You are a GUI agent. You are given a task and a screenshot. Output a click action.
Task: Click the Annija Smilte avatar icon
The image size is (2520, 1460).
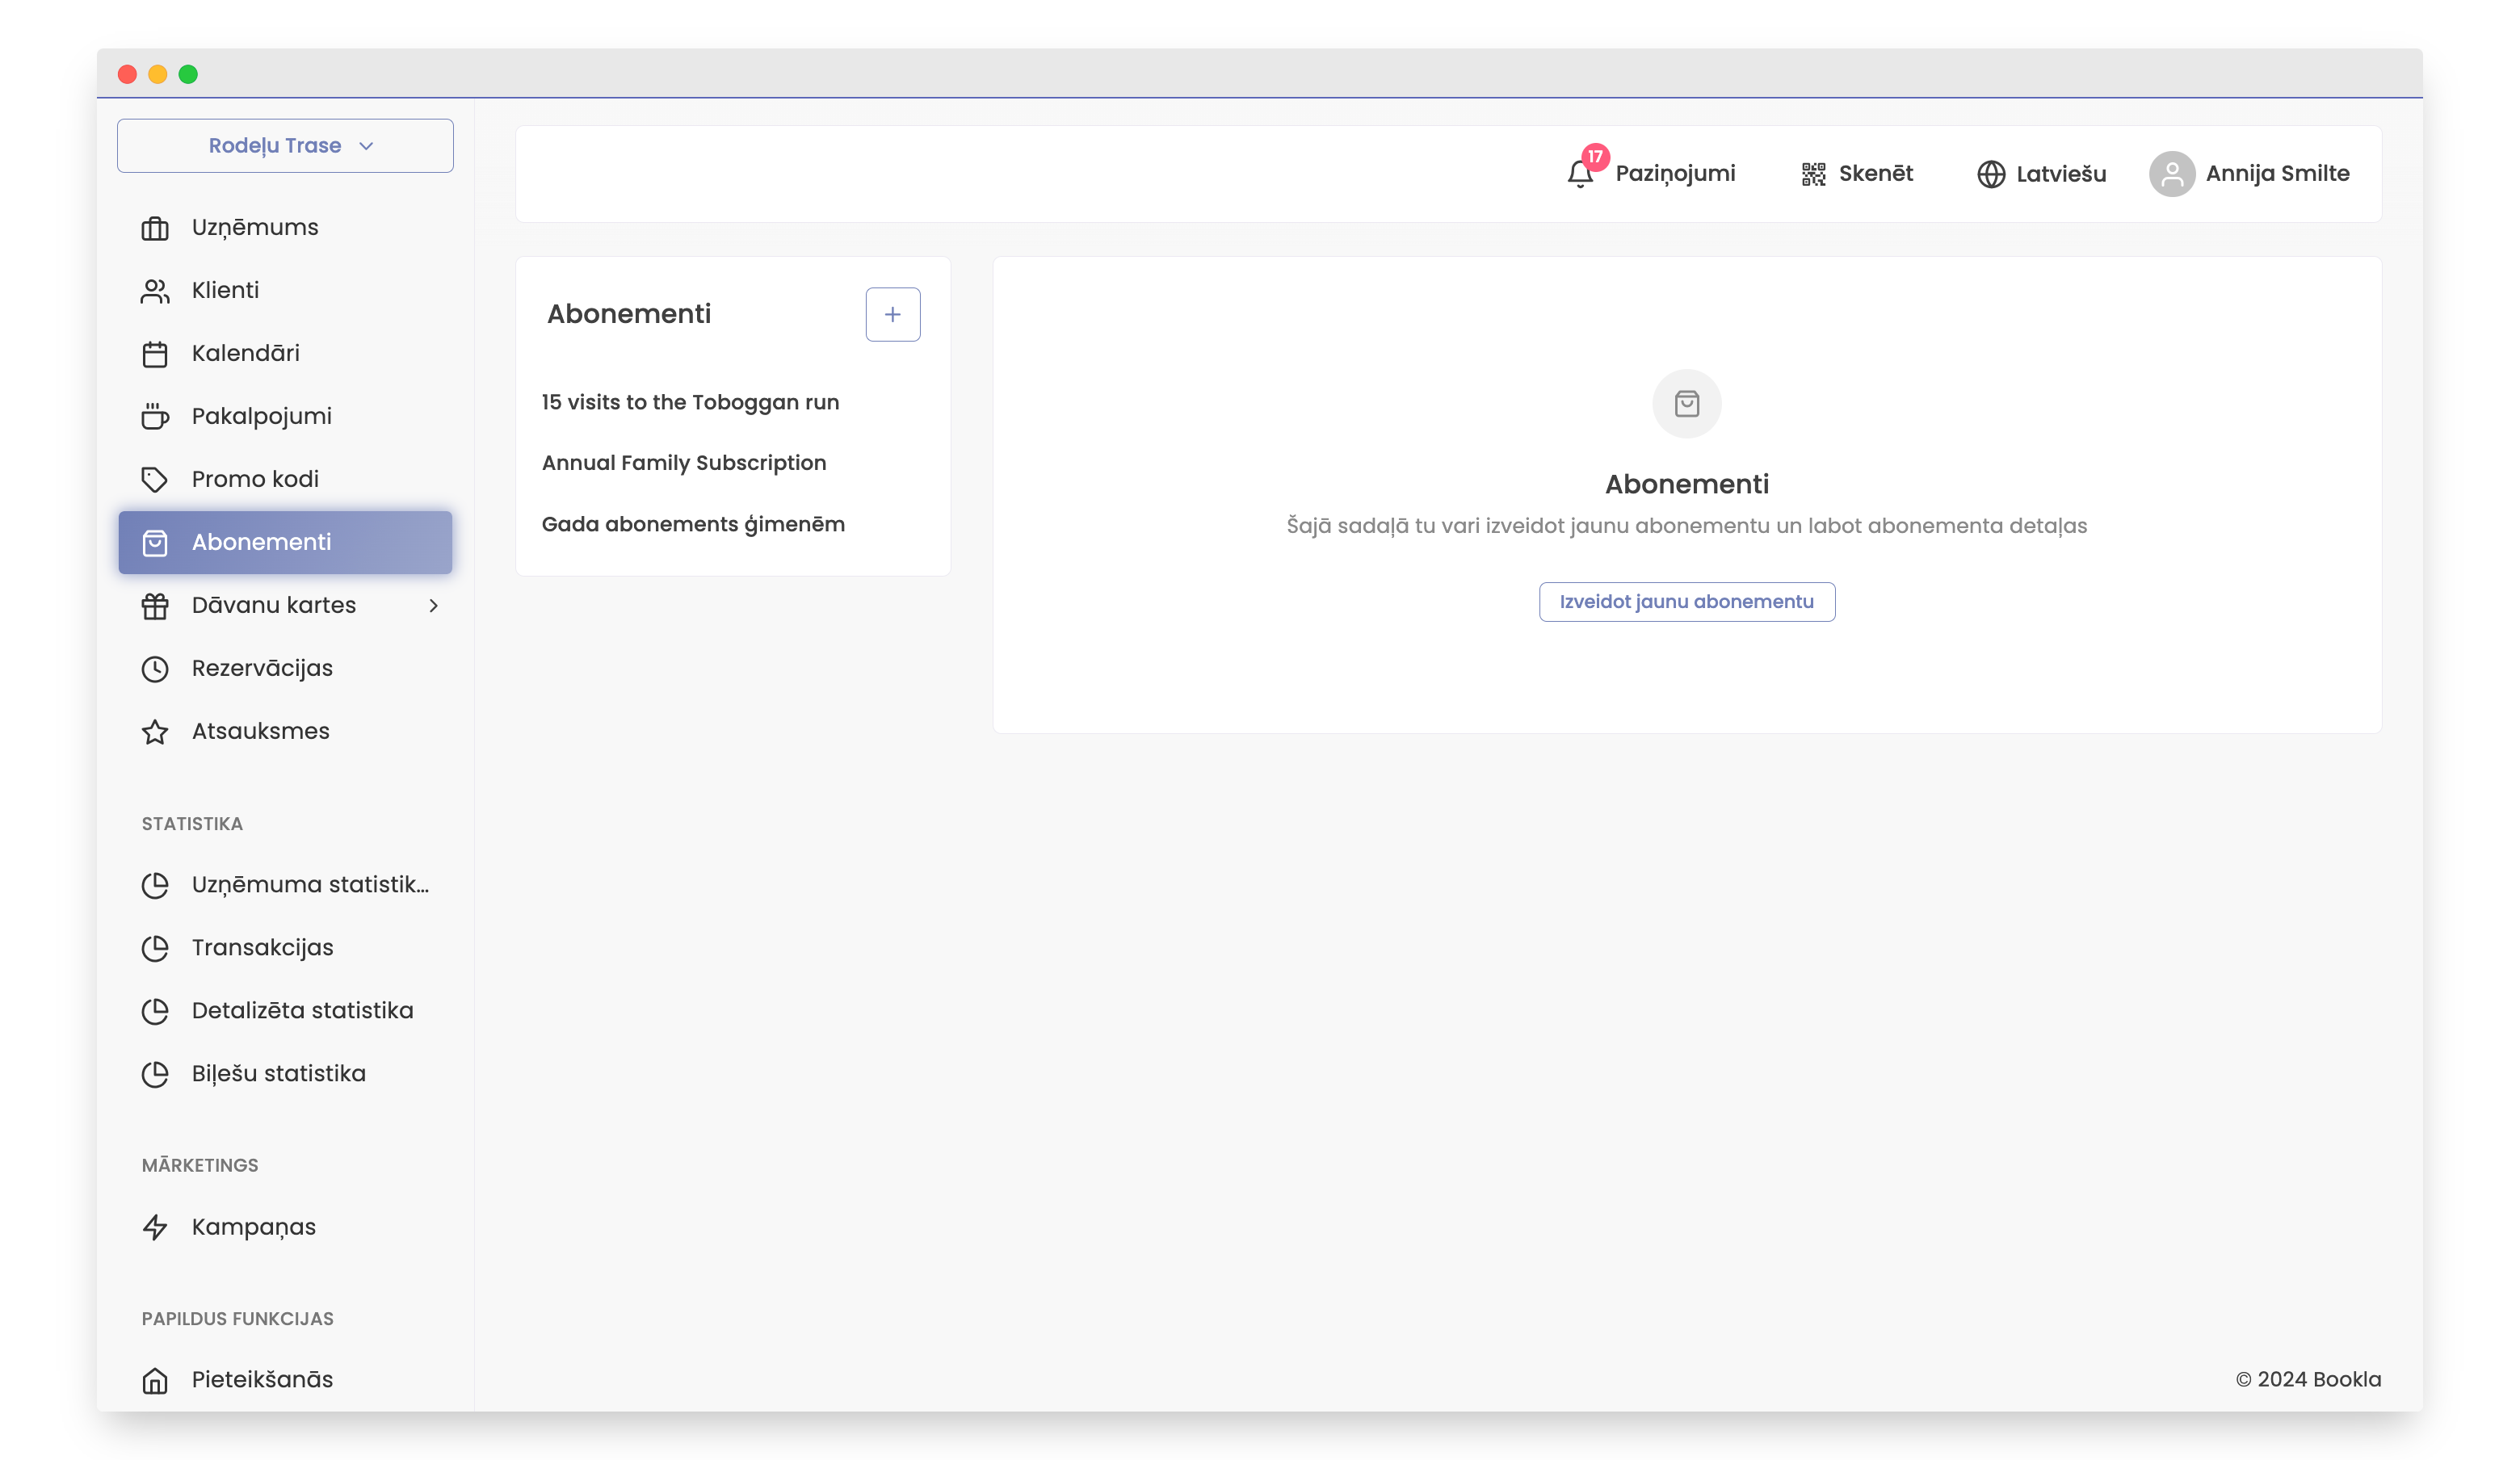click(x=2171, y=174)
